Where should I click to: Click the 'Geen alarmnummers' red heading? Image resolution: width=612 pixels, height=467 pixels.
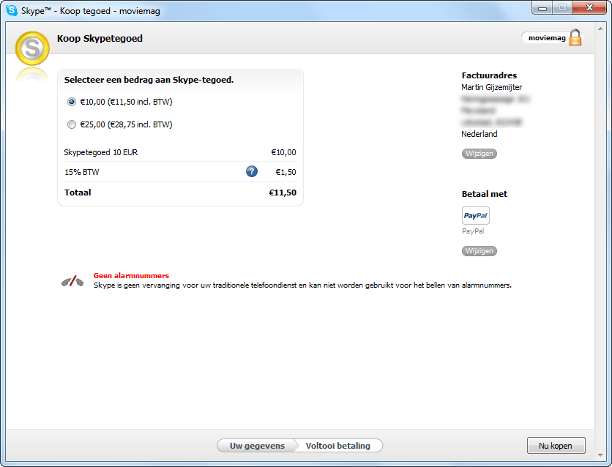coord(131,275)
